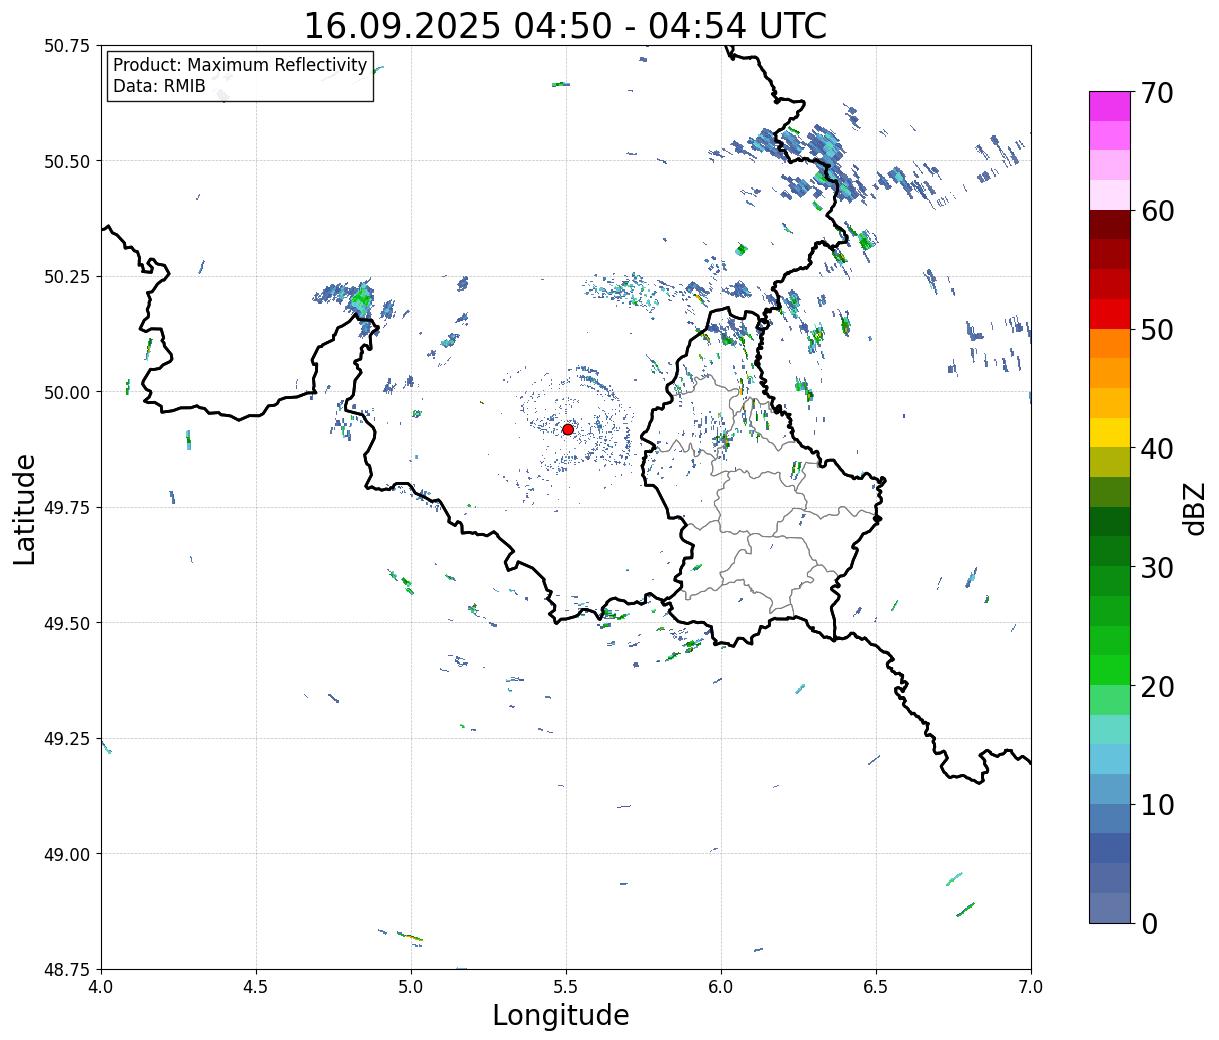
Task: Click the magenta top swatch of the colorbar
Action: (x=1110, y=106)
